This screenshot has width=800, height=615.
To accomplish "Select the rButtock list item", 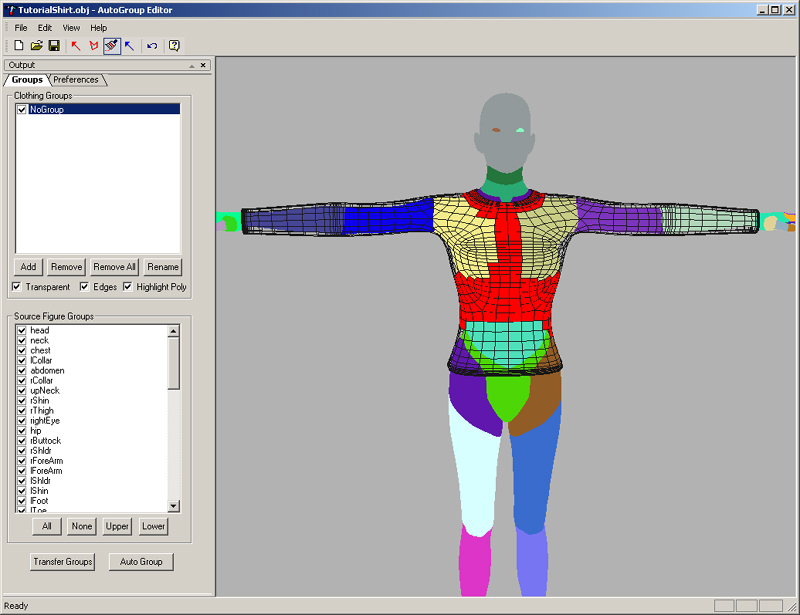I will click(x=45, y=440).
